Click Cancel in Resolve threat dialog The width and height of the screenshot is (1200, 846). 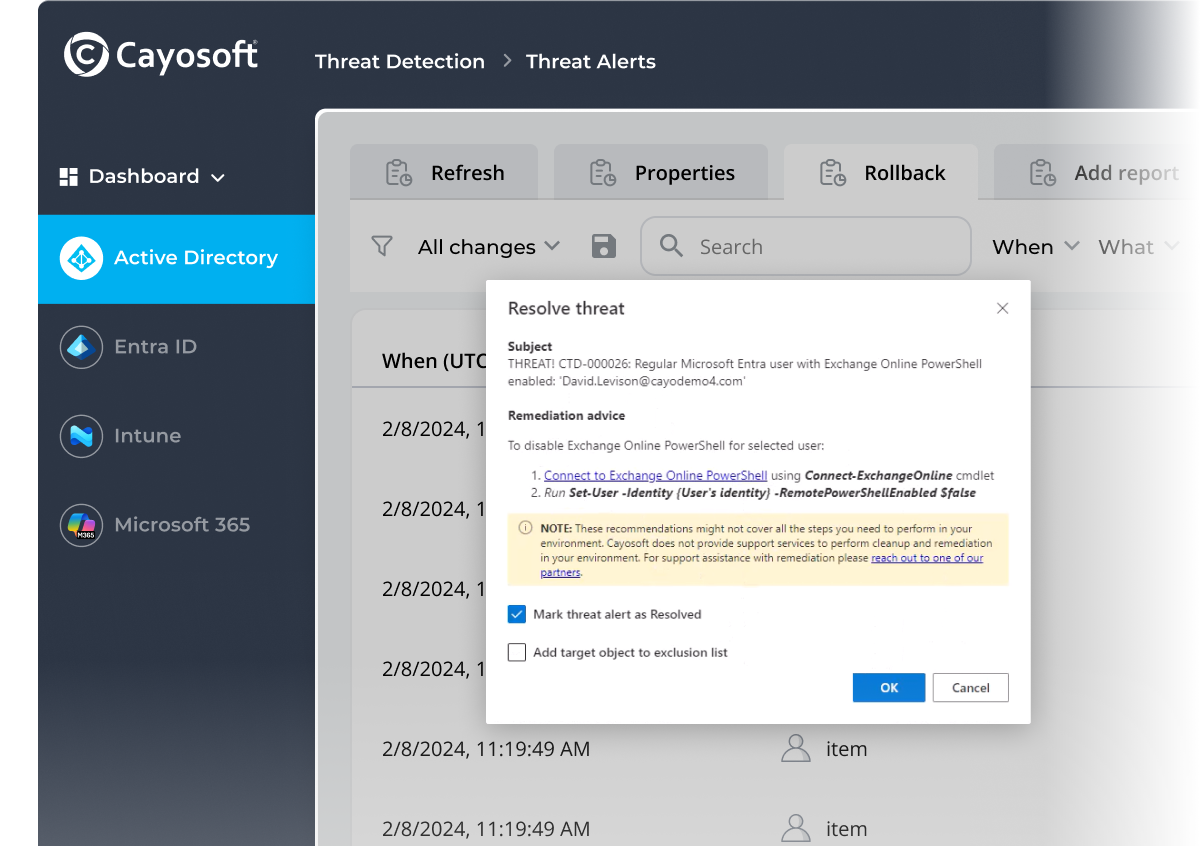point(970,687)
